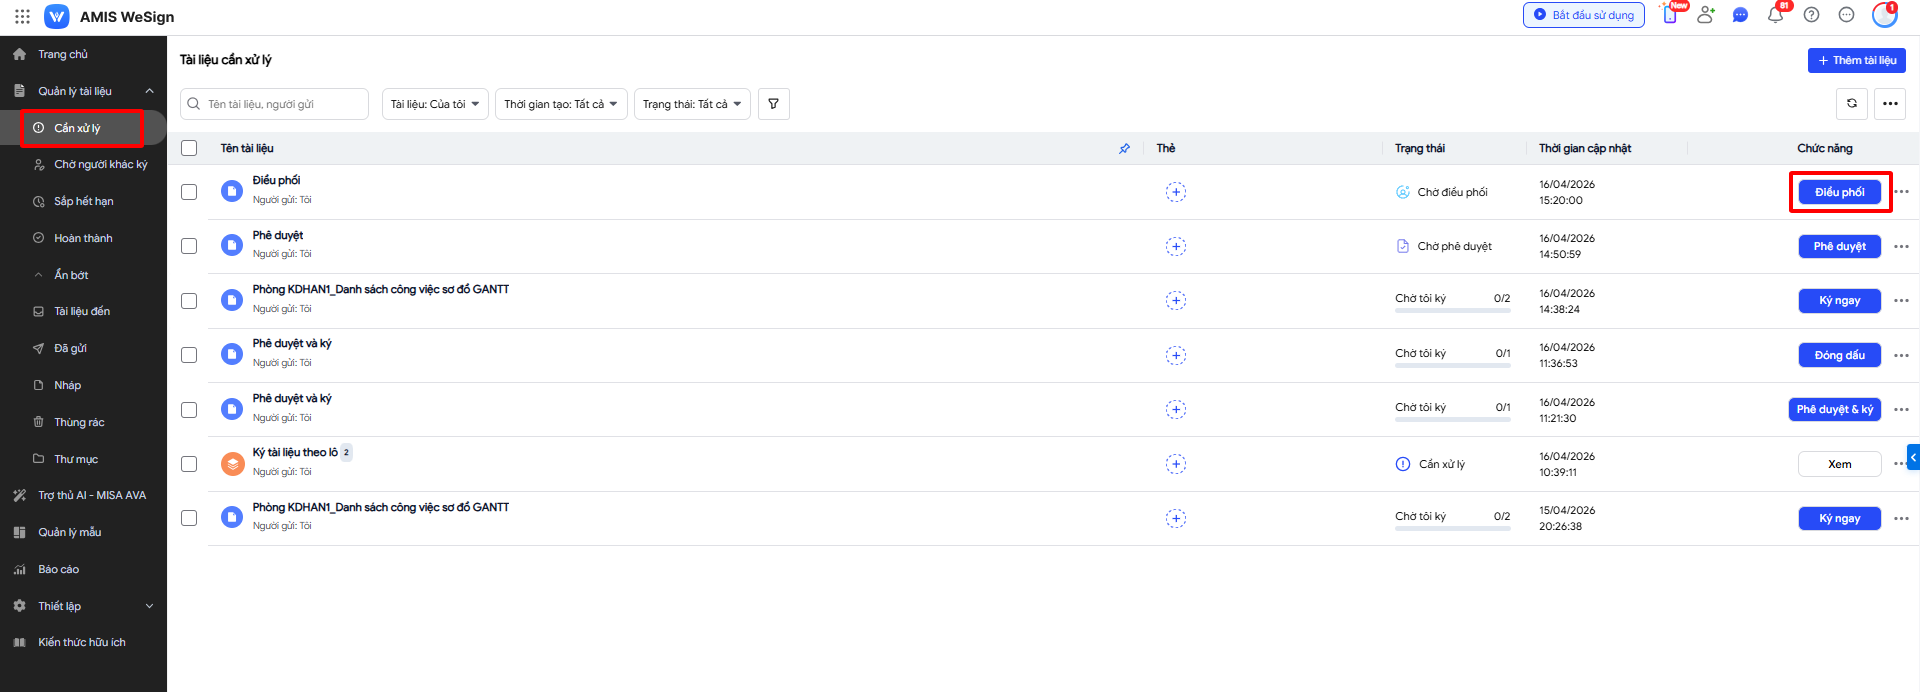Open the app launcher grid icon
The height and width of the screenshot is (692, 1920).
[22, 16]
